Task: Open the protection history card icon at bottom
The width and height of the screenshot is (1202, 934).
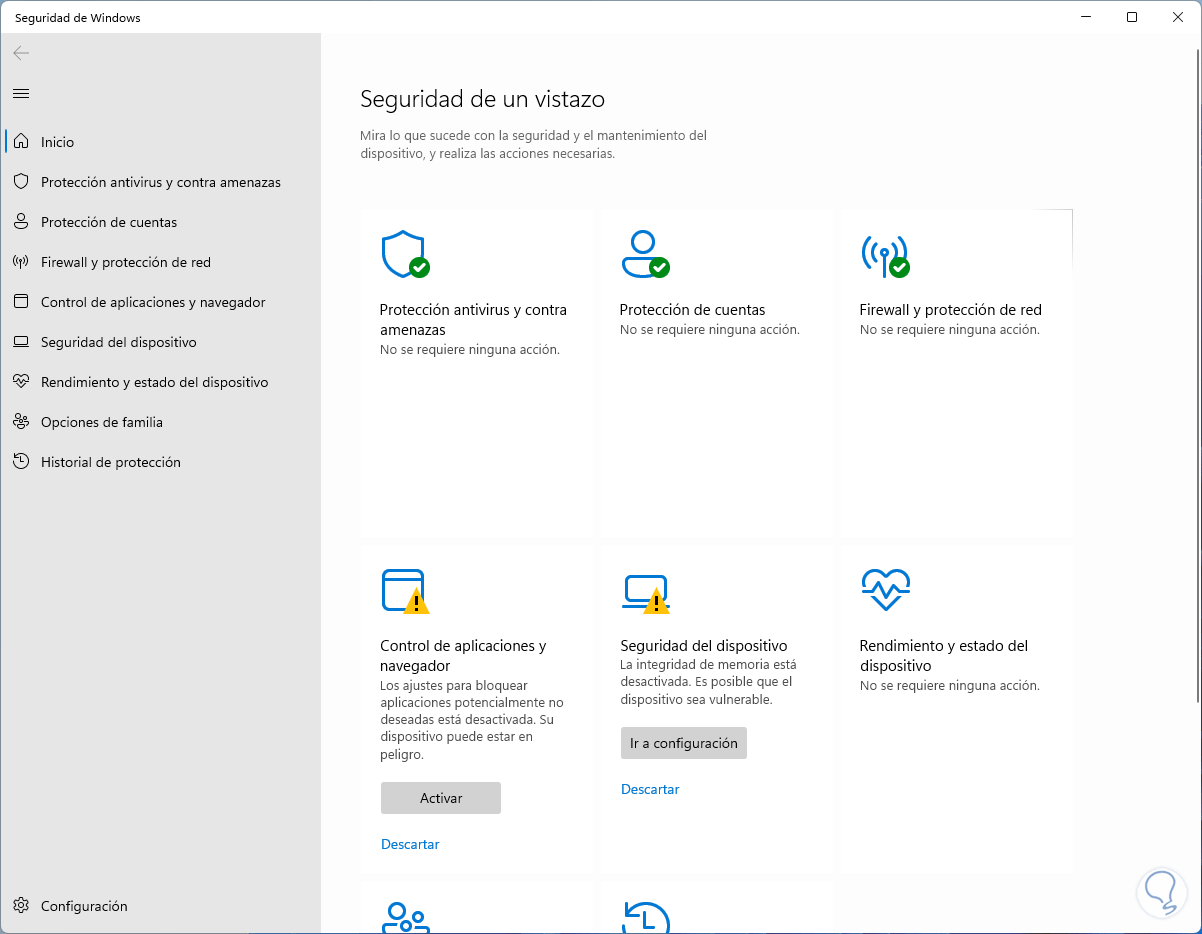Action: (645, 917)
